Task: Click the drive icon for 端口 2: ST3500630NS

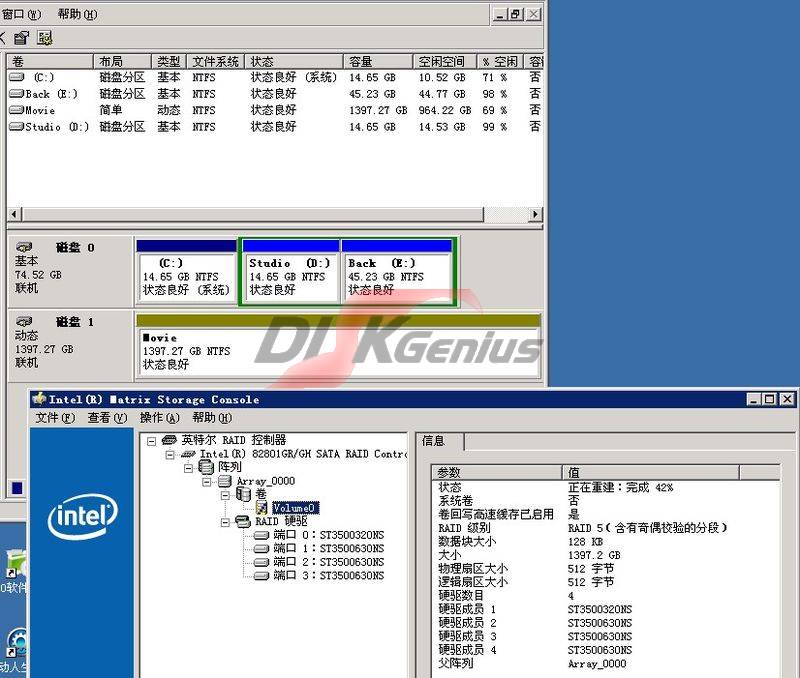Action: pos(261,562)
